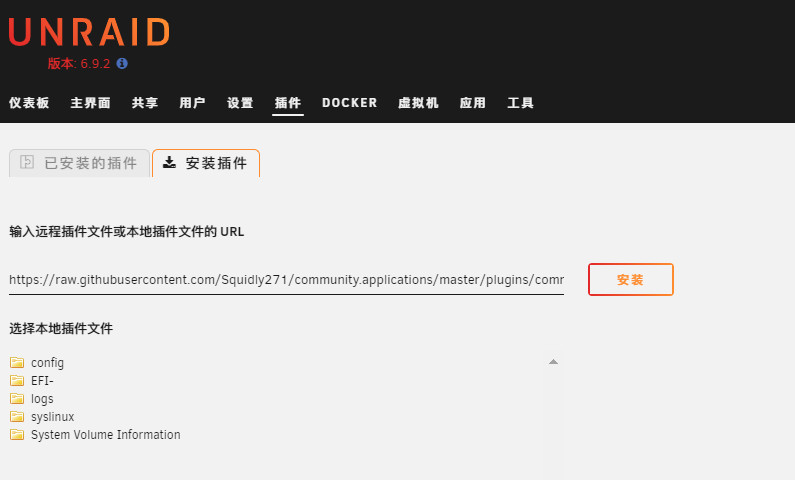Select the logs folder name
The image size is (795, 480).
pos(42,399)
